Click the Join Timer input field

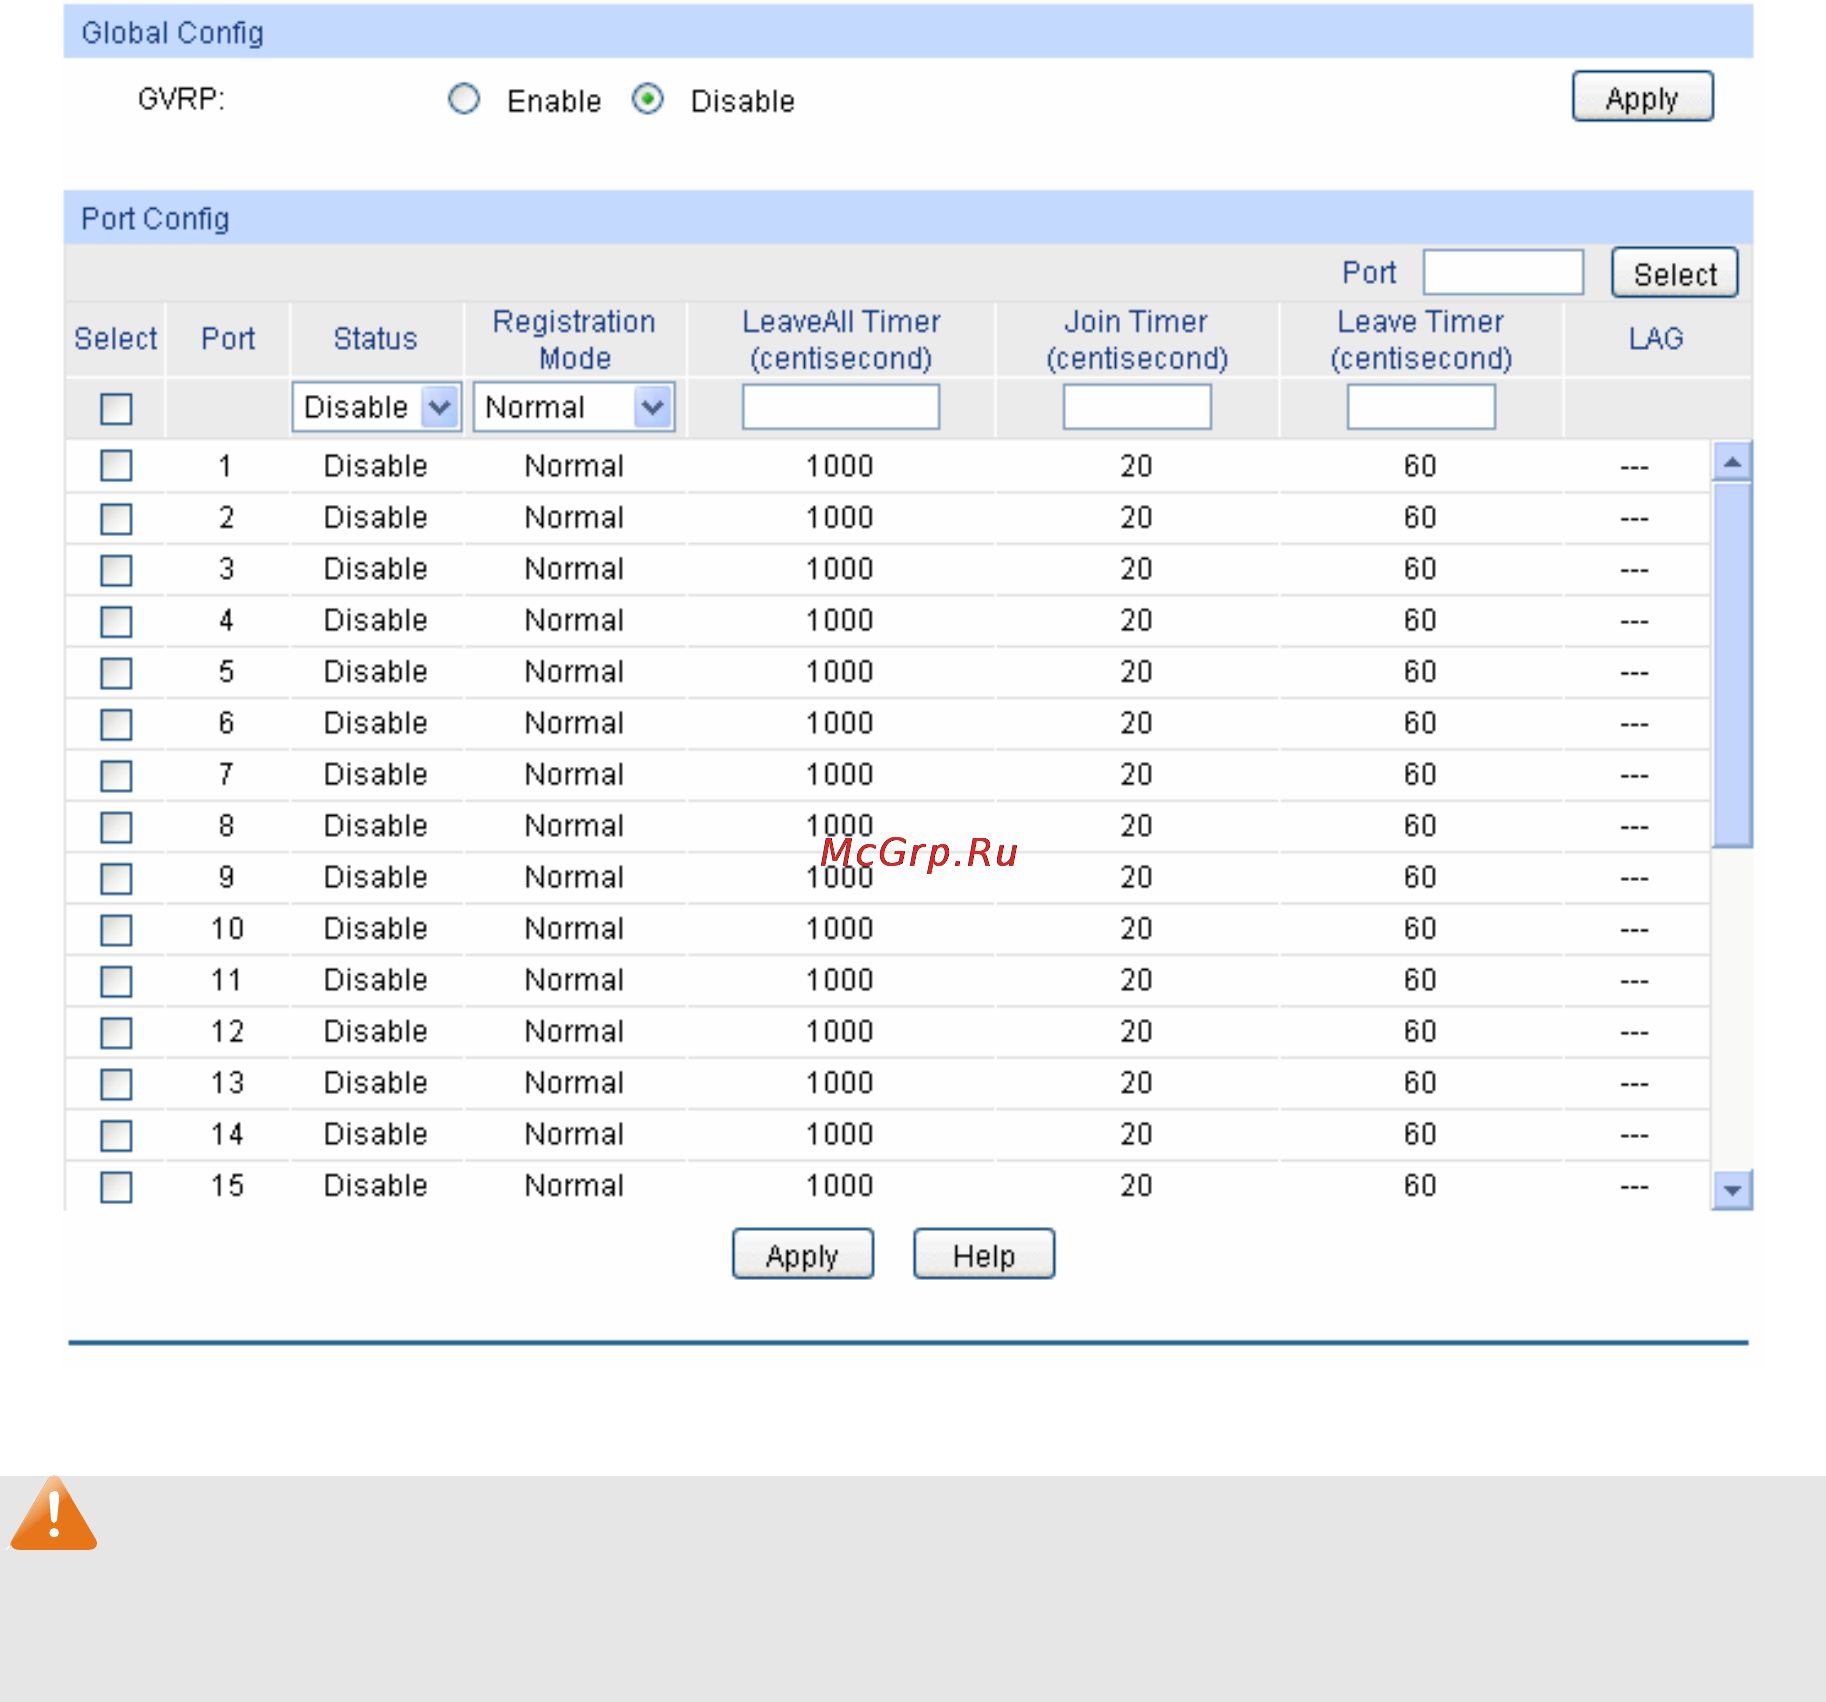(x=1137, y=407)
